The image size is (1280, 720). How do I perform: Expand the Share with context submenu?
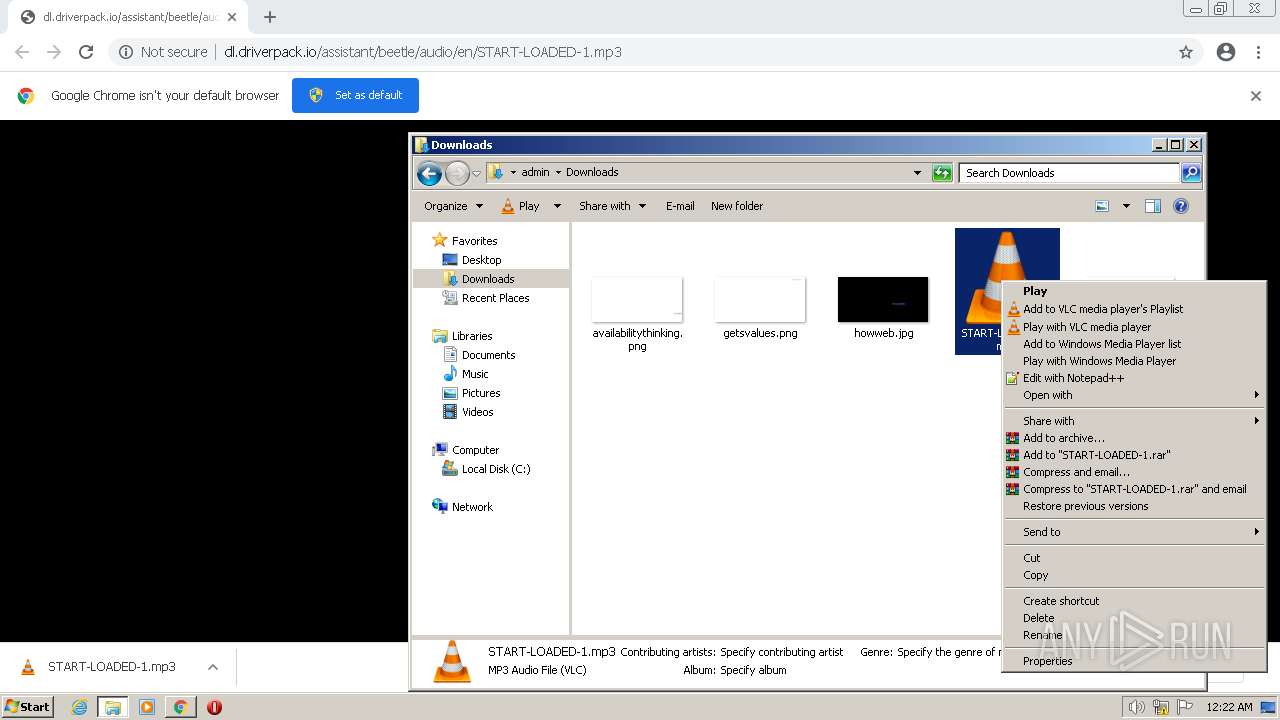click(x=1134, y=421)
